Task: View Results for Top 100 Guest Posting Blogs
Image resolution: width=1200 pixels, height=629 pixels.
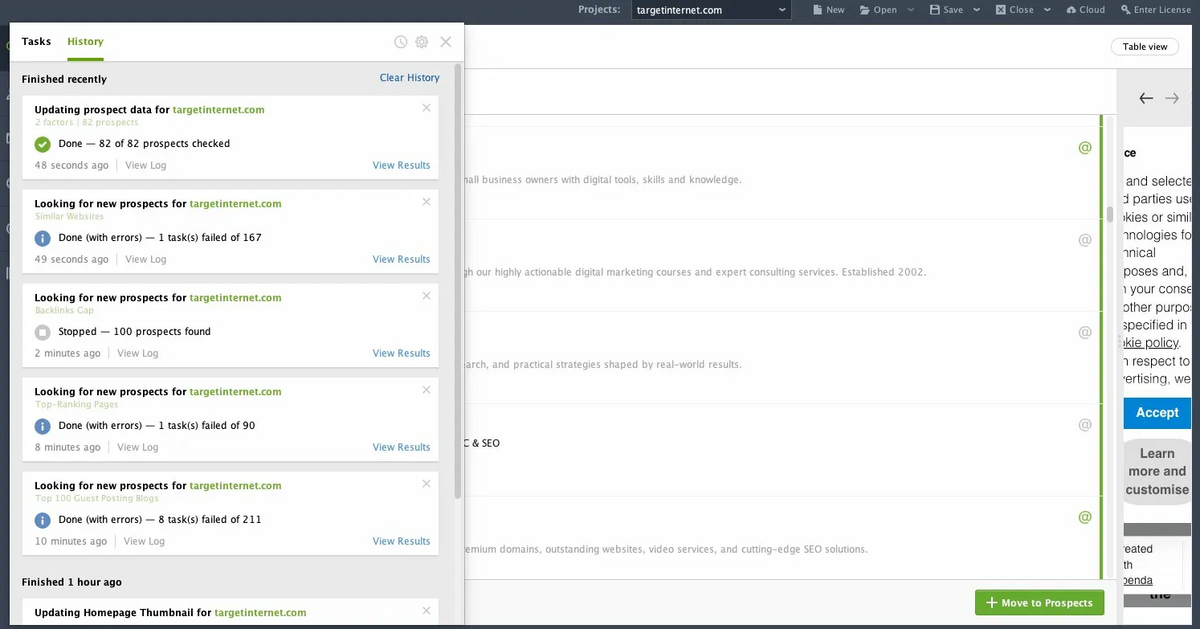Action: (401, 541)
